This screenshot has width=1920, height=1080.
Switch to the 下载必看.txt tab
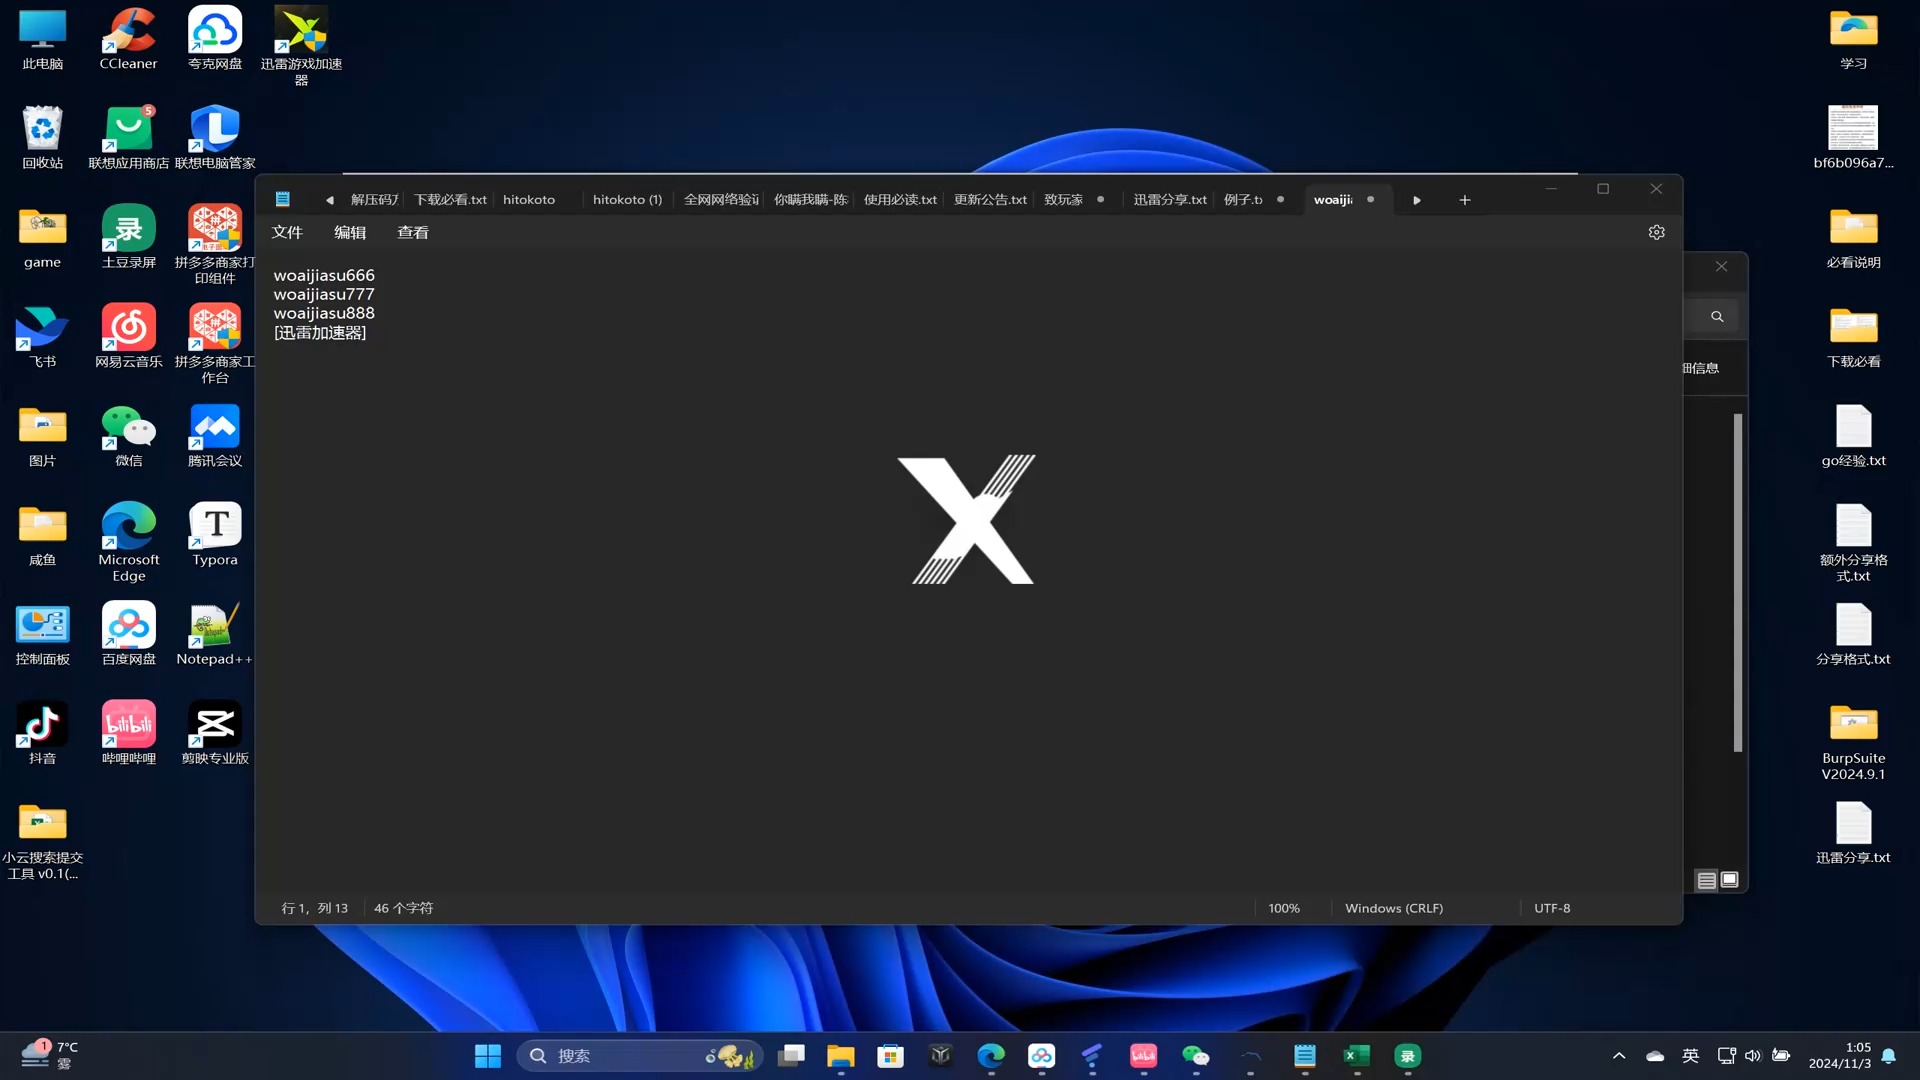point(450,200)
